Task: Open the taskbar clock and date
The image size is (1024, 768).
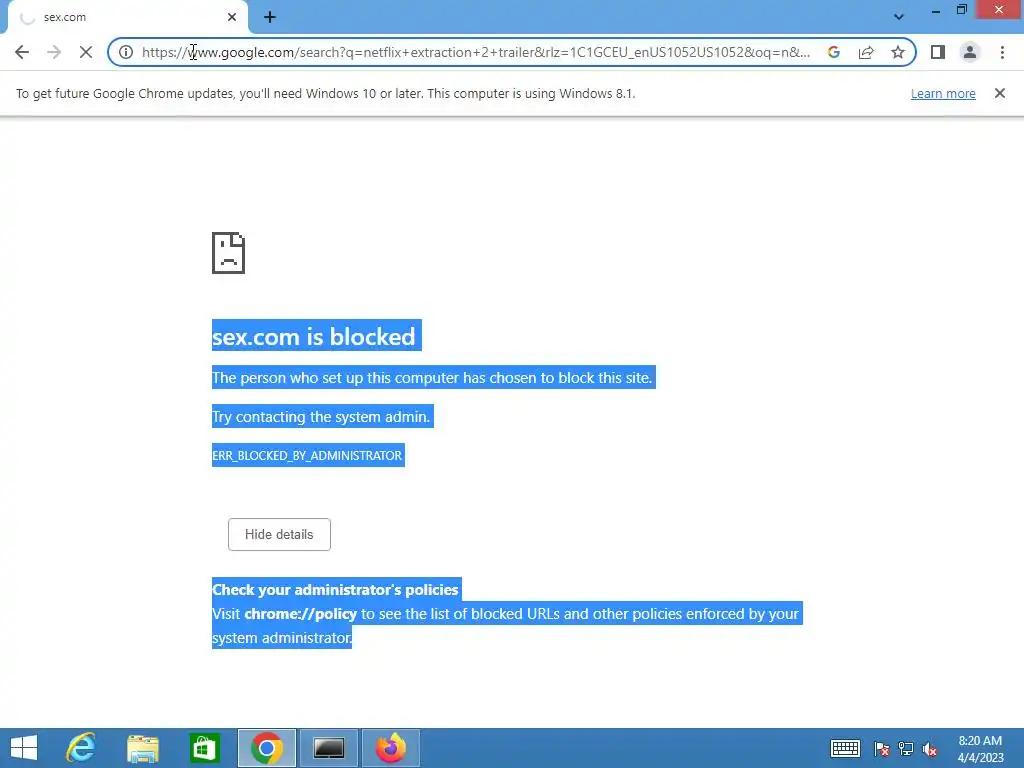Action: coord(980,748)
